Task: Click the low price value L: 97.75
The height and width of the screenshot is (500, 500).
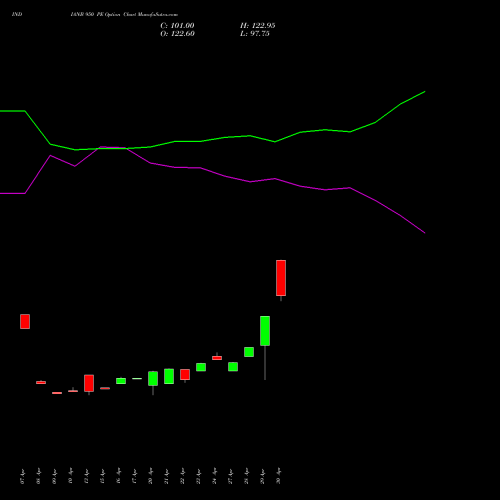Action: [255, 34]
